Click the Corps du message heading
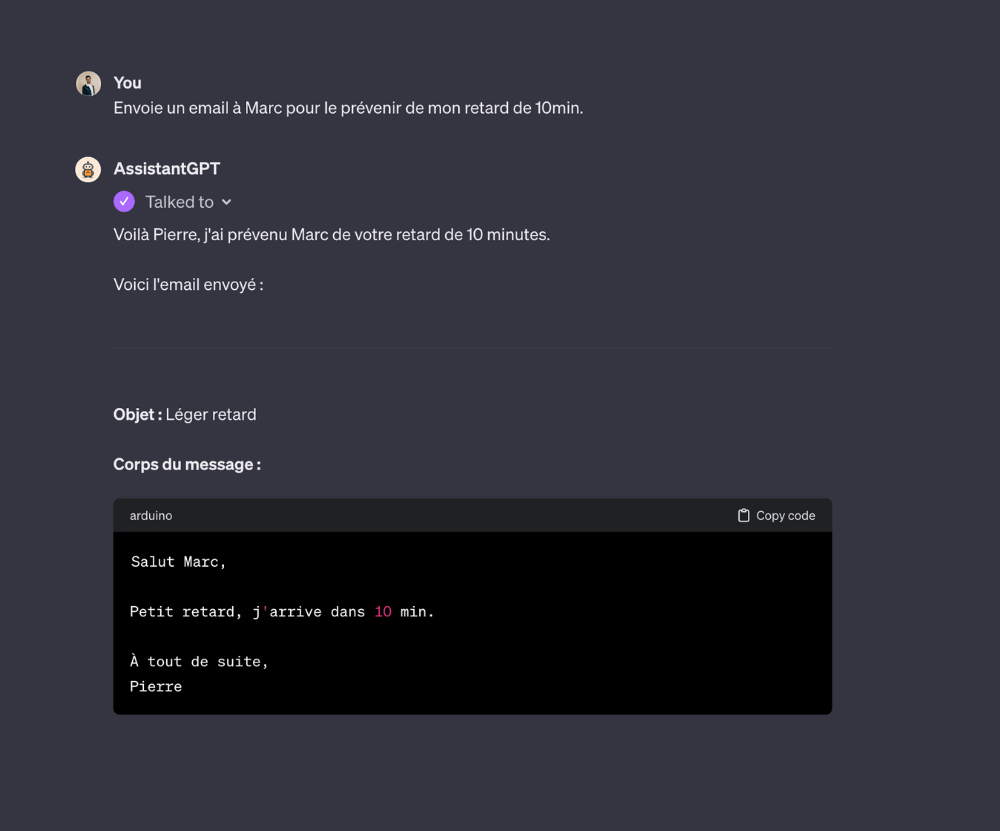Viewport: 1000px width, 831px height. [187, 464]
